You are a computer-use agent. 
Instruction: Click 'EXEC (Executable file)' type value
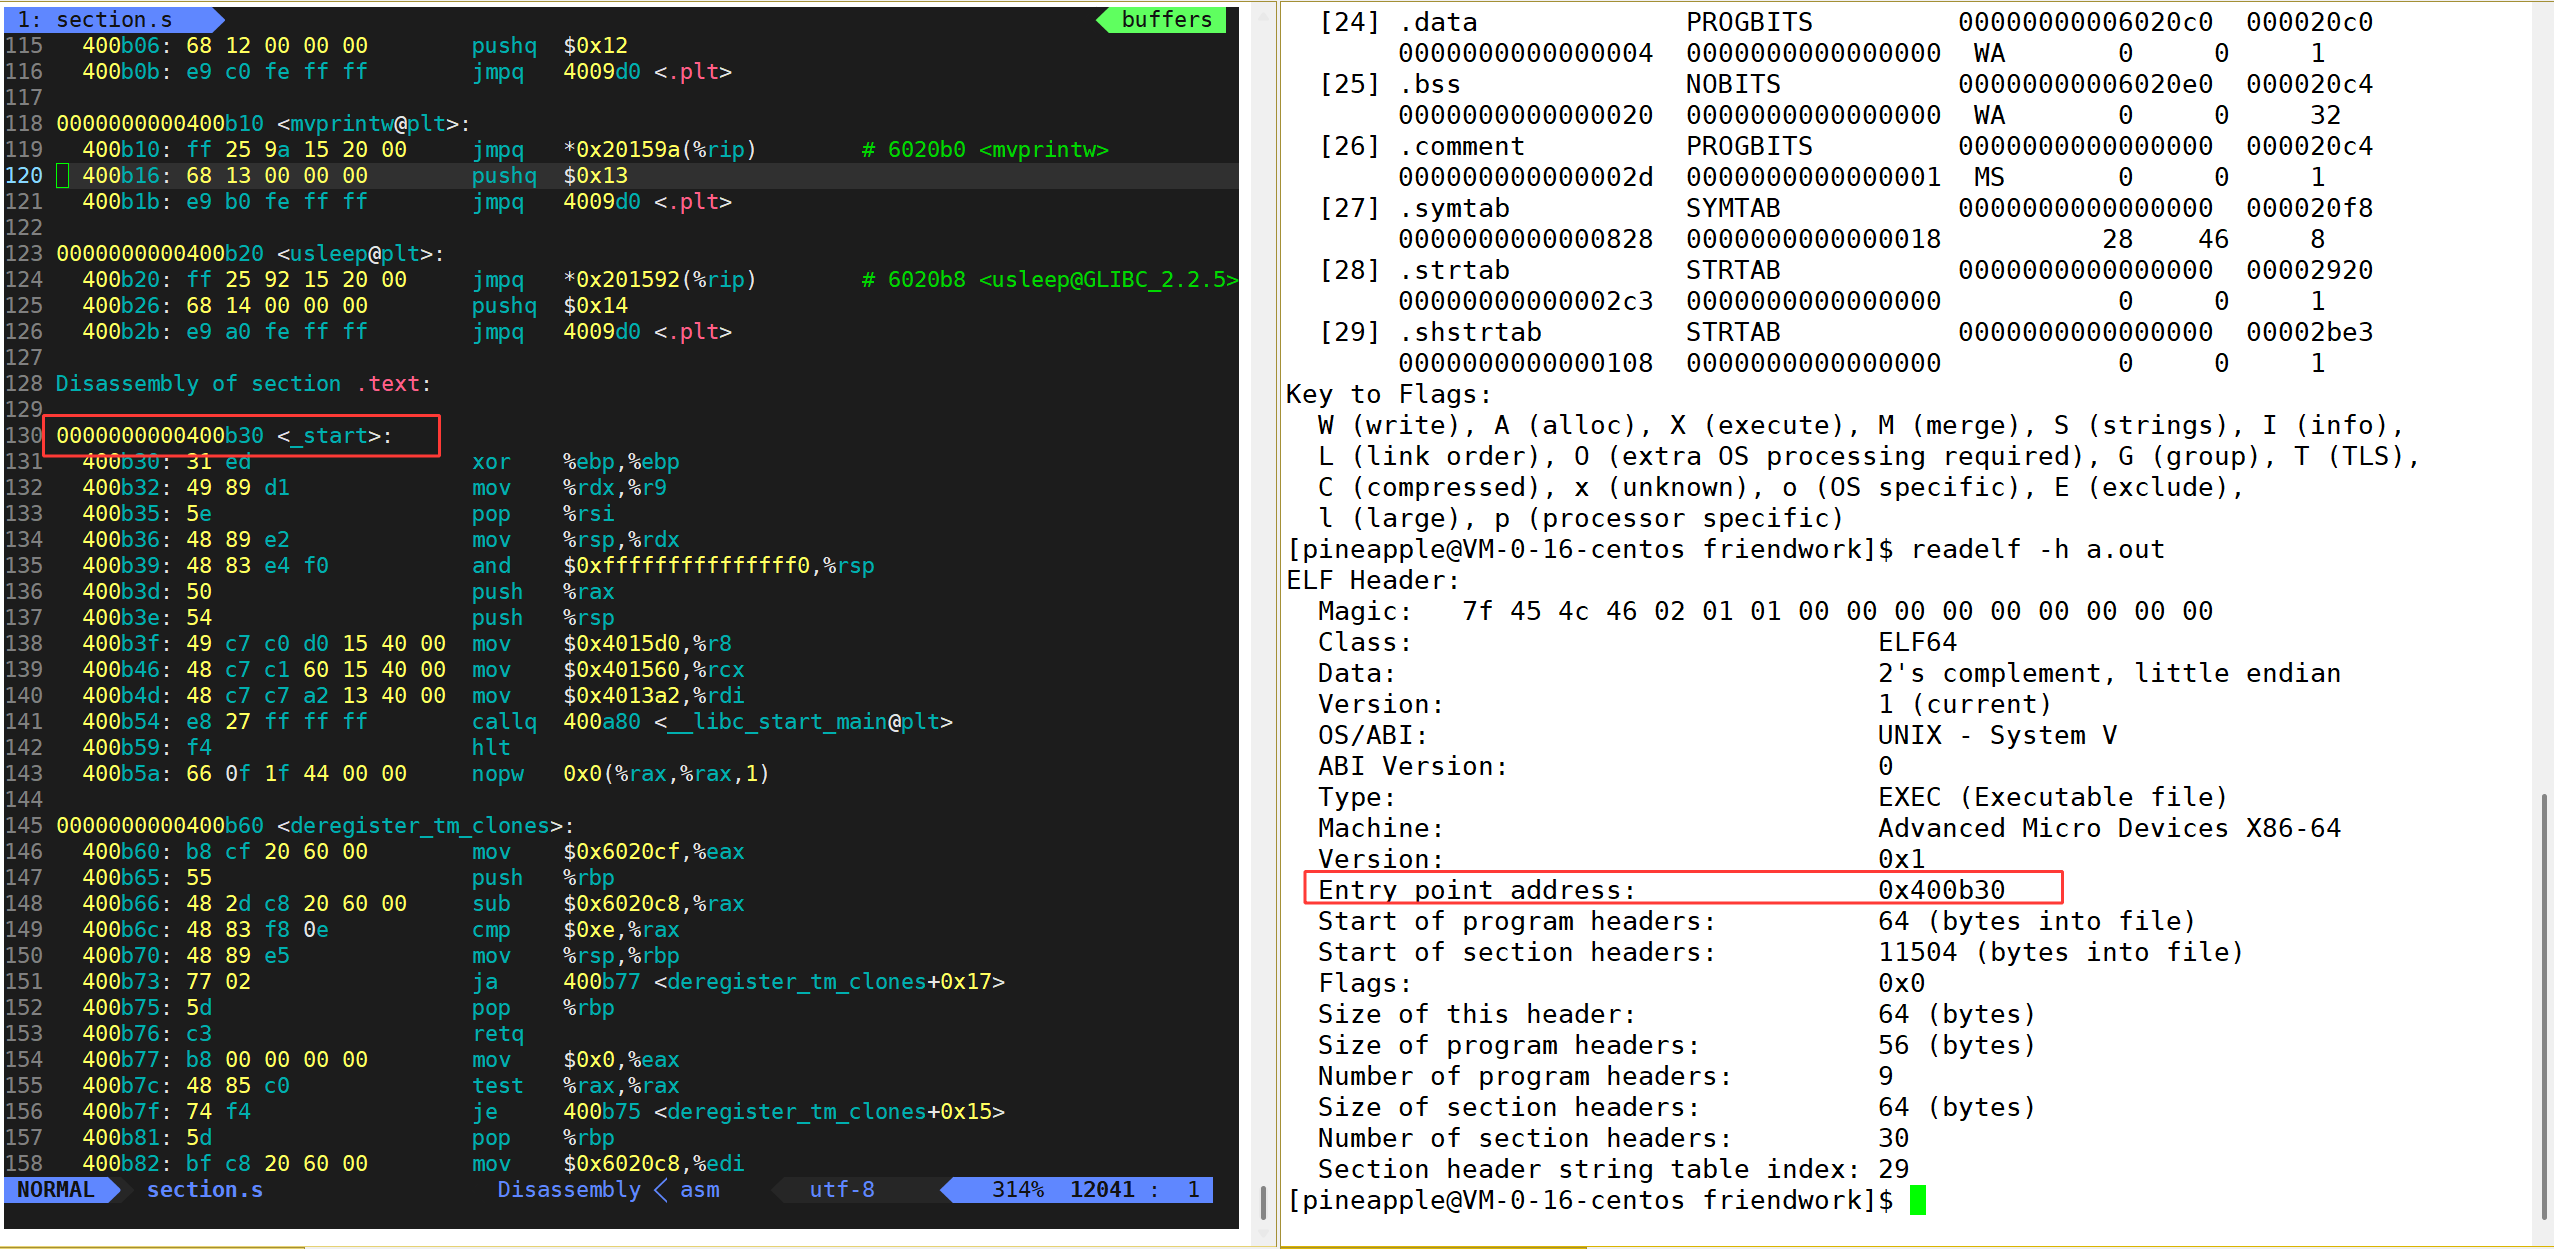click(2053, 797)
